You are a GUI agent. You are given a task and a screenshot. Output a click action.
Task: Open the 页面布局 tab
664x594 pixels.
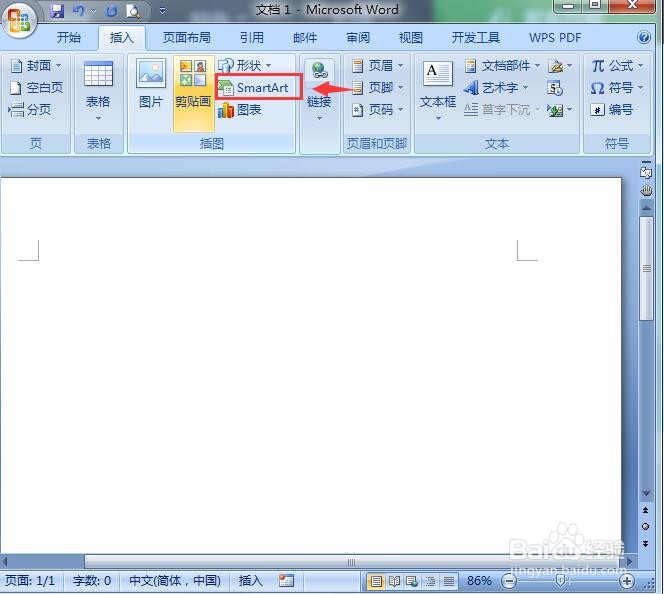click(187, 38)
